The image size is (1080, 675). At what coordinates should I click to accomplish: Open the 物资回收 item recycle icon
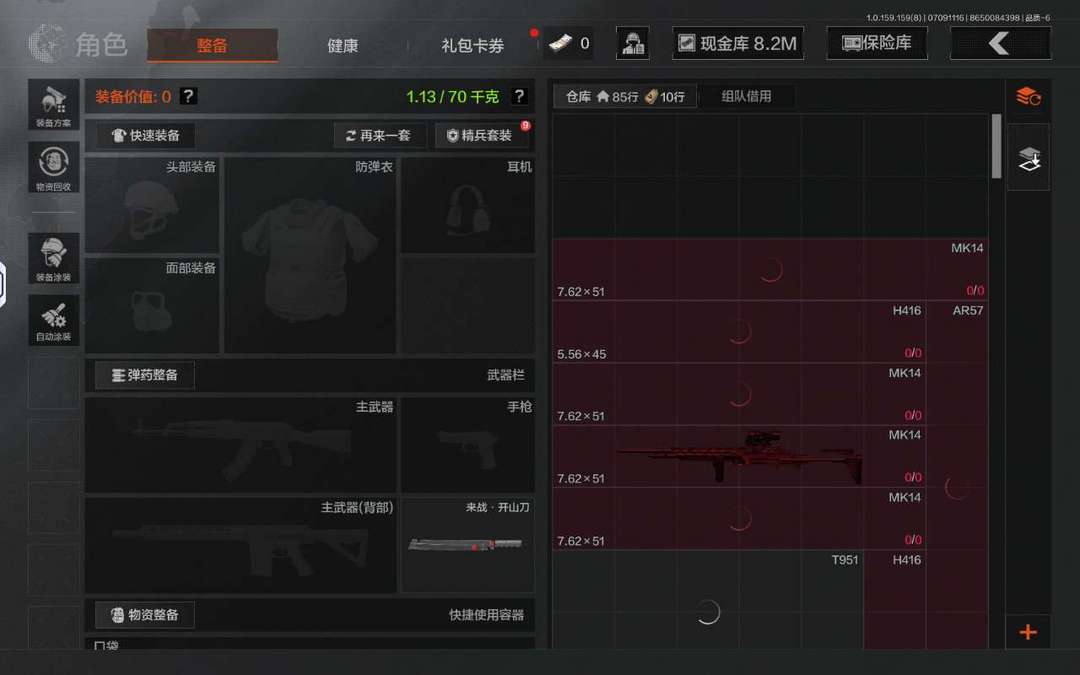pyautogui.click(x=54, y=167)
